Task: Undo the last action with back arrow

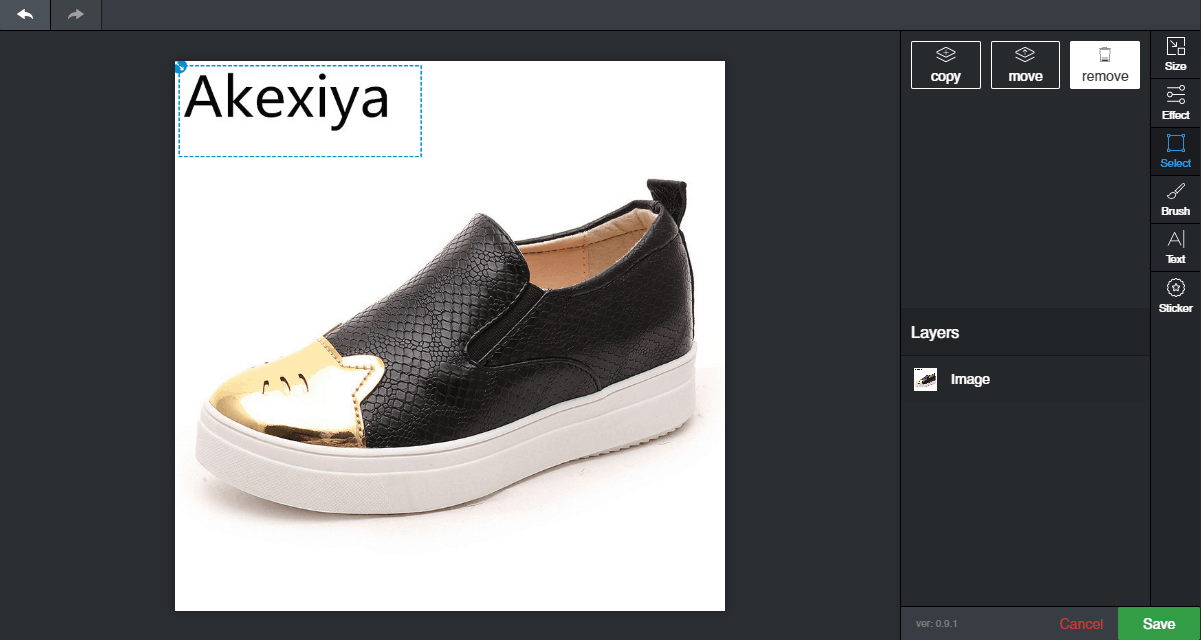Action: pos(25,15)
